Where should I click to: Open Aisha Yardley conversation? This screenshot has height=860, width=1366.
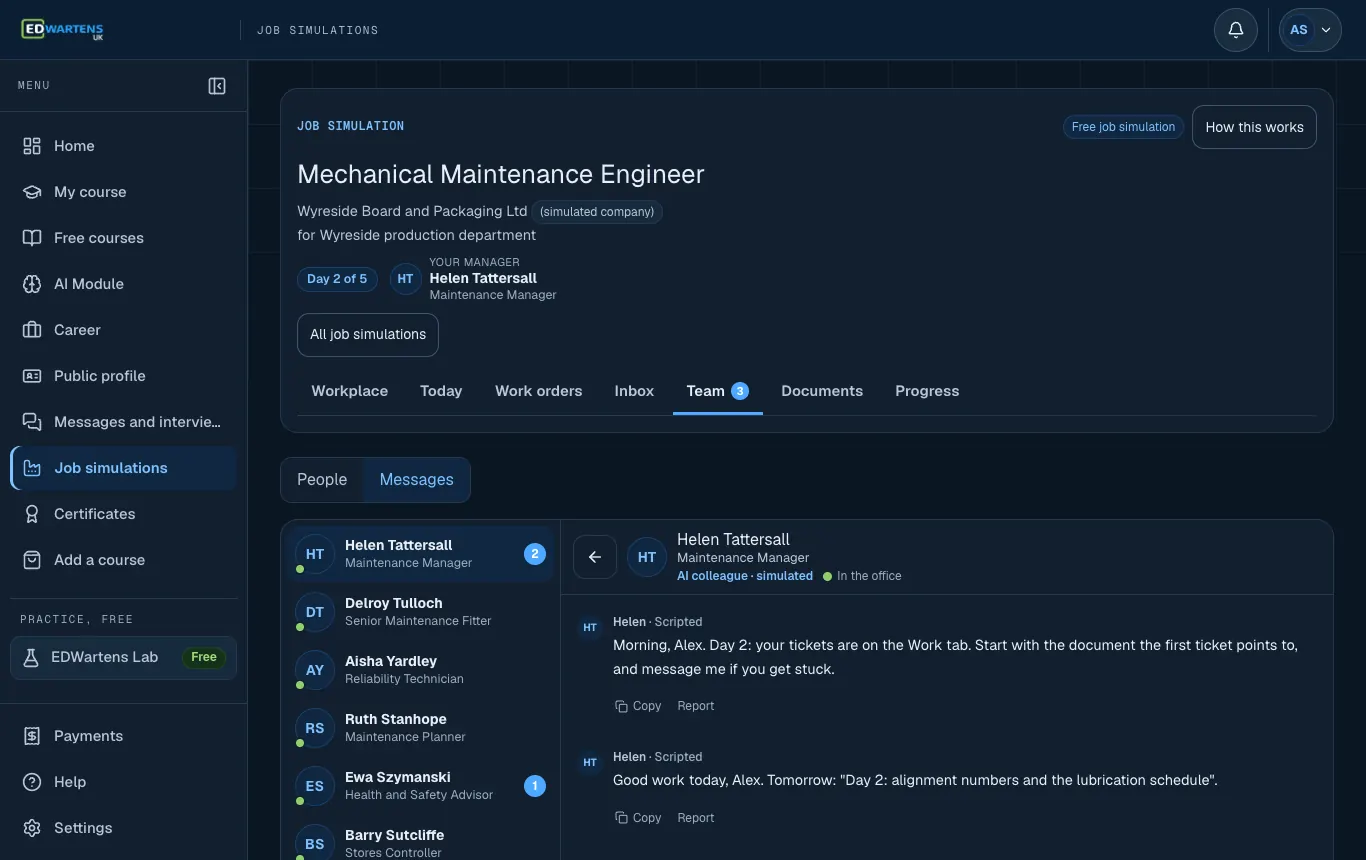[x=420, y=670]
